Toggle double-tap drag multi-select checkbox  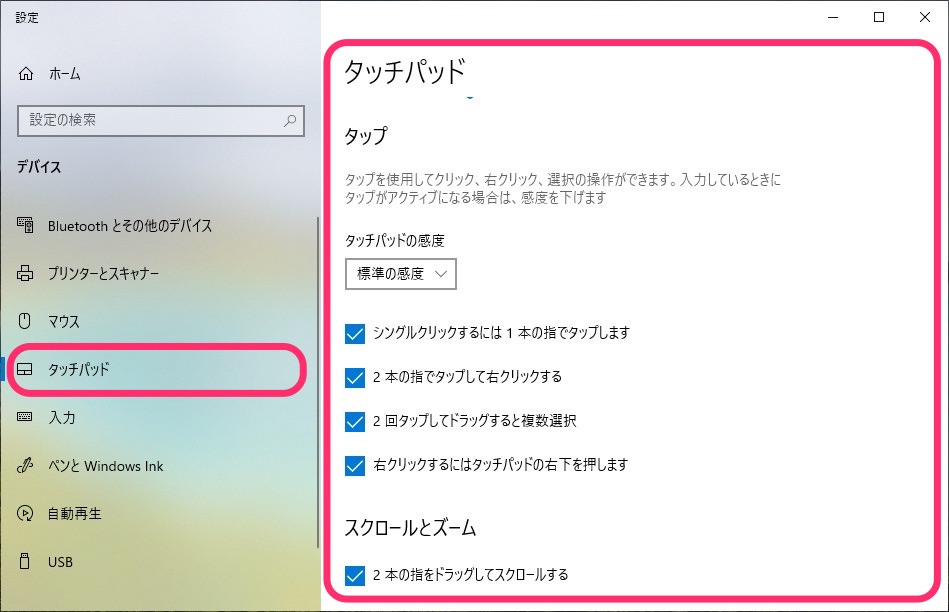pyautogui.click(x=353, y=421)
